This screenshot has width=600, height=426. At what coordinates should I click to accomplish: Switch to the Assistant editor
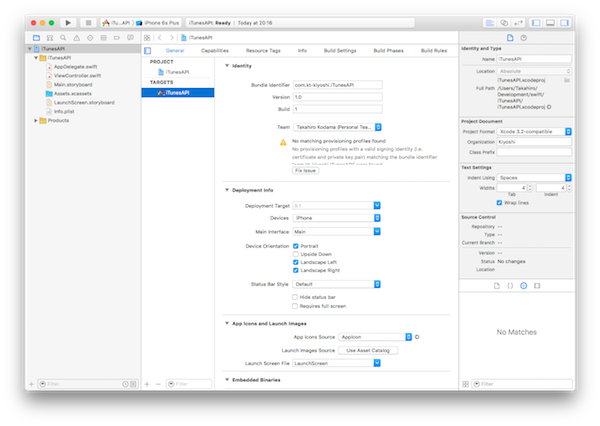[504, 23]
